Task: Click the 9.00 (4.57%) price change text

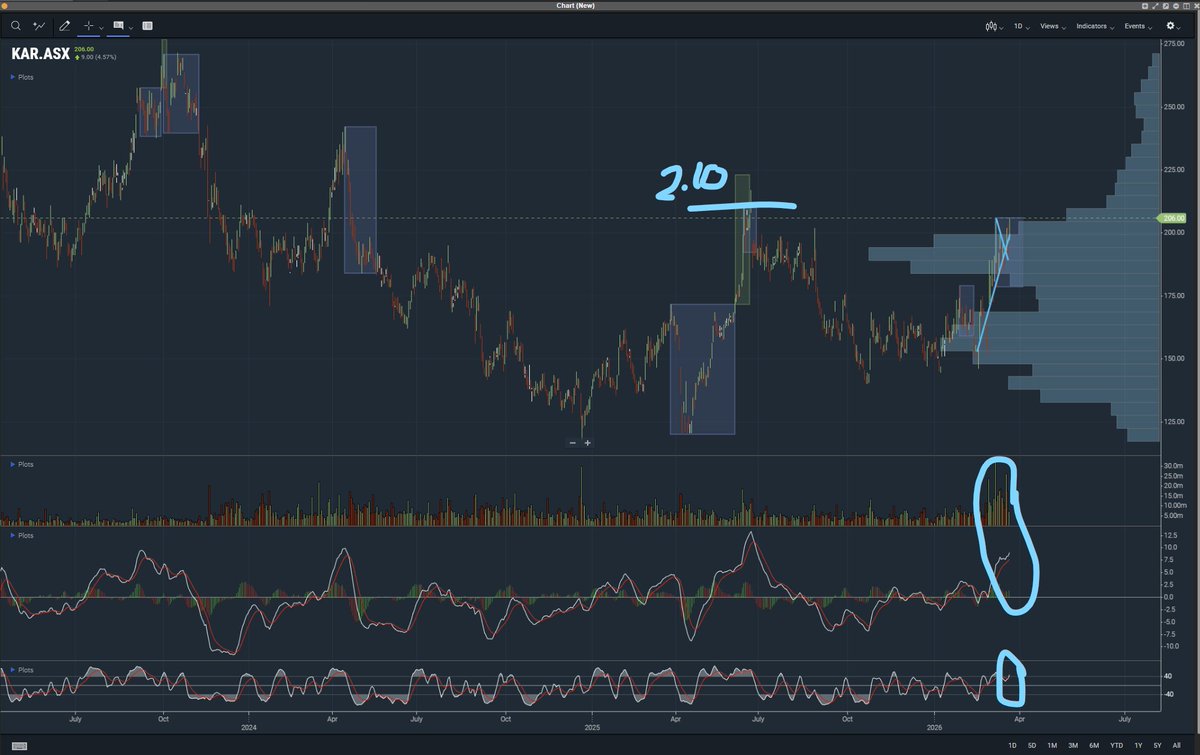Action: tap(98, 57)
